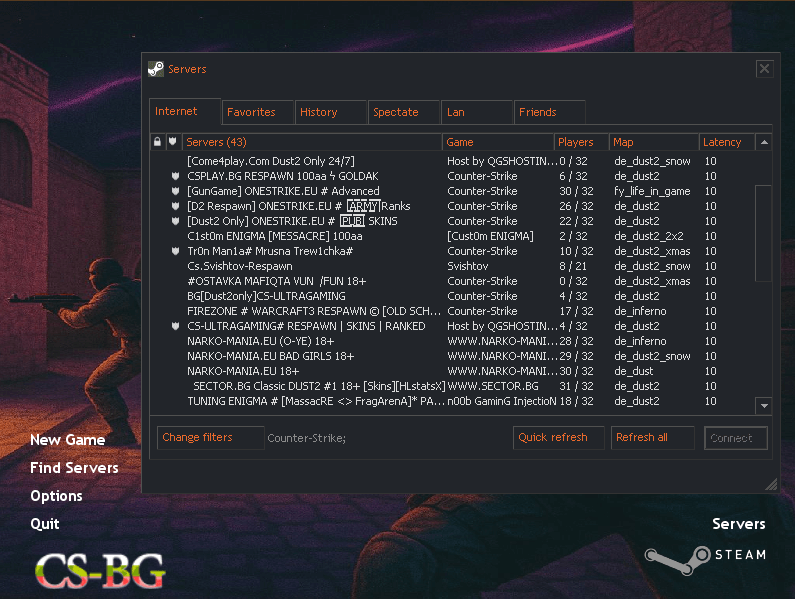795x599 pixels.
Task: Select [D2 Respawn] ONESTRIKE.EU ARMY Ranks server
Action: click(452, 206)
